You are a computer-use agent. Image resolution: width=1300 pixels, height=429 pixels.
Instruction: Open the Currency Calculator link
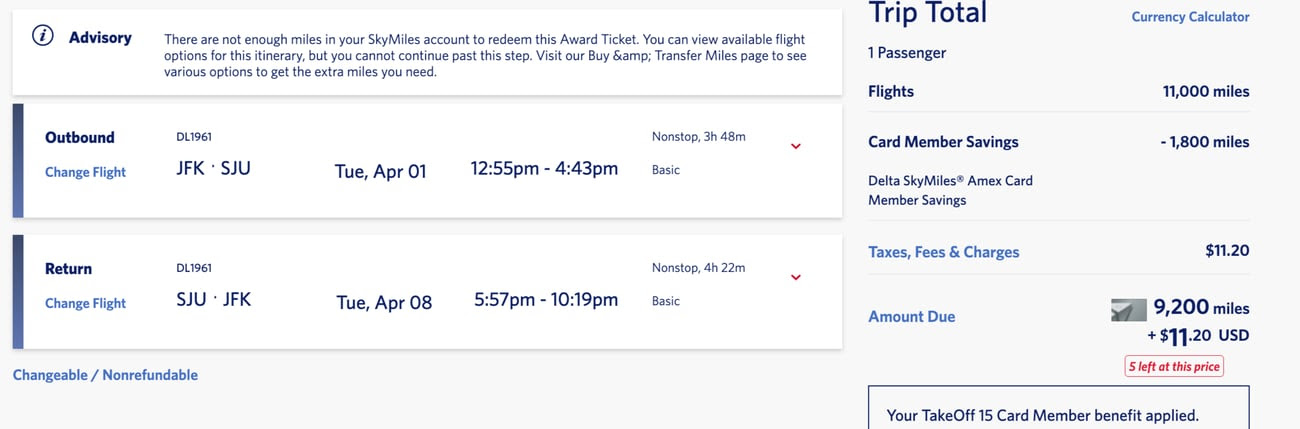pos(1190,17)
